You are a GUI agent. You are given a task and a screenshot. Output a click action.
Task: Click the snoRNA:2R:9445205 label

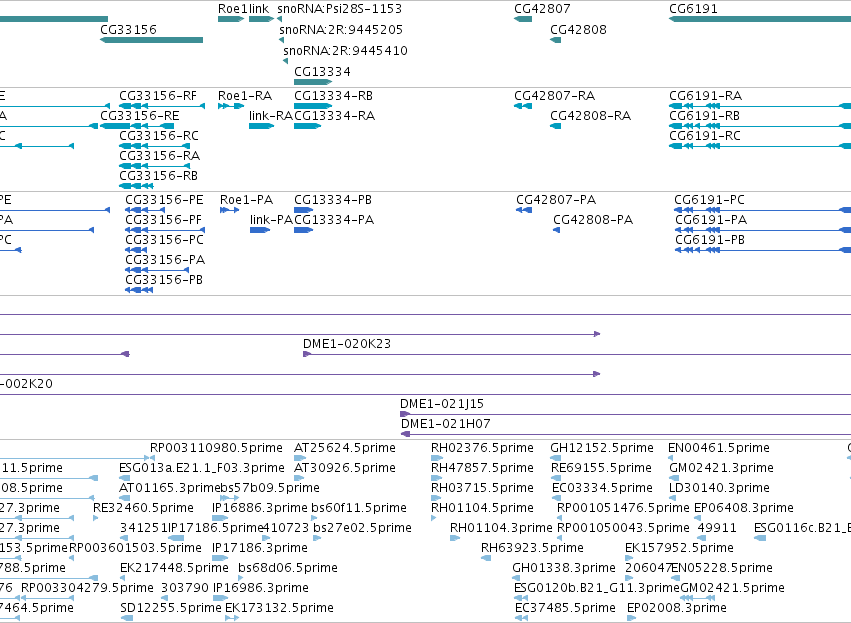[341, 29]
